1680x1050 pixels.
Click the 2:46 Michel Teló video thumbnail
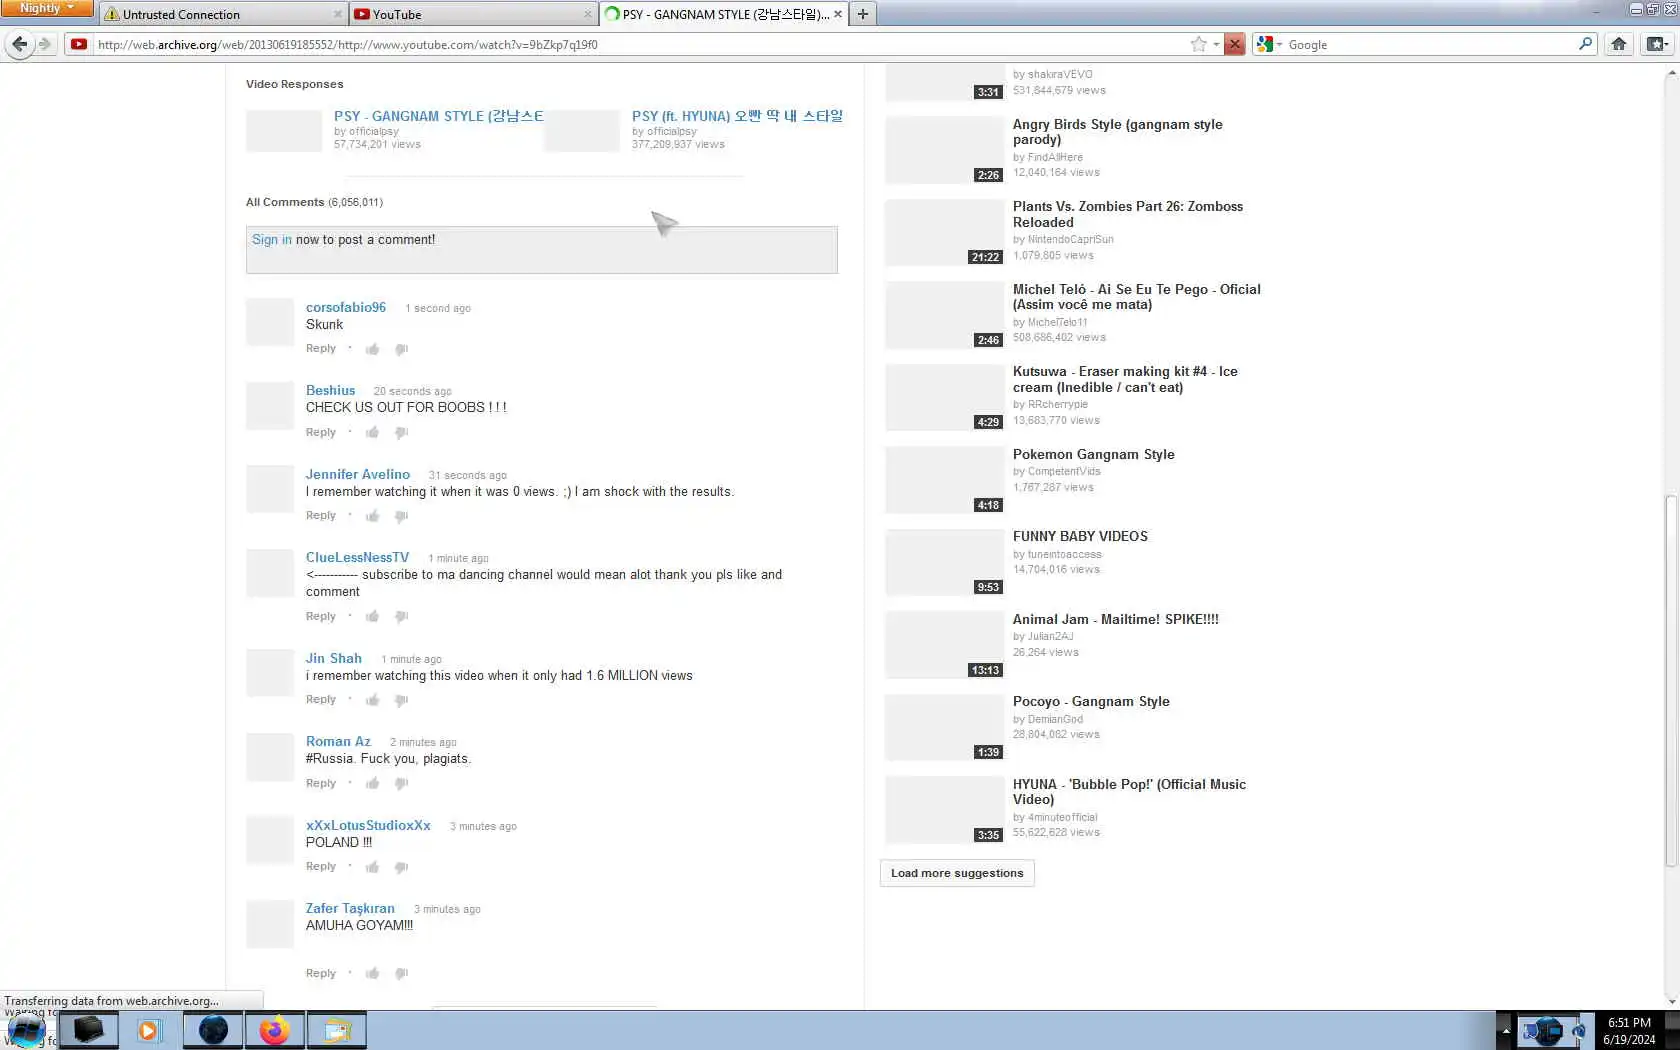pos(944,315)
